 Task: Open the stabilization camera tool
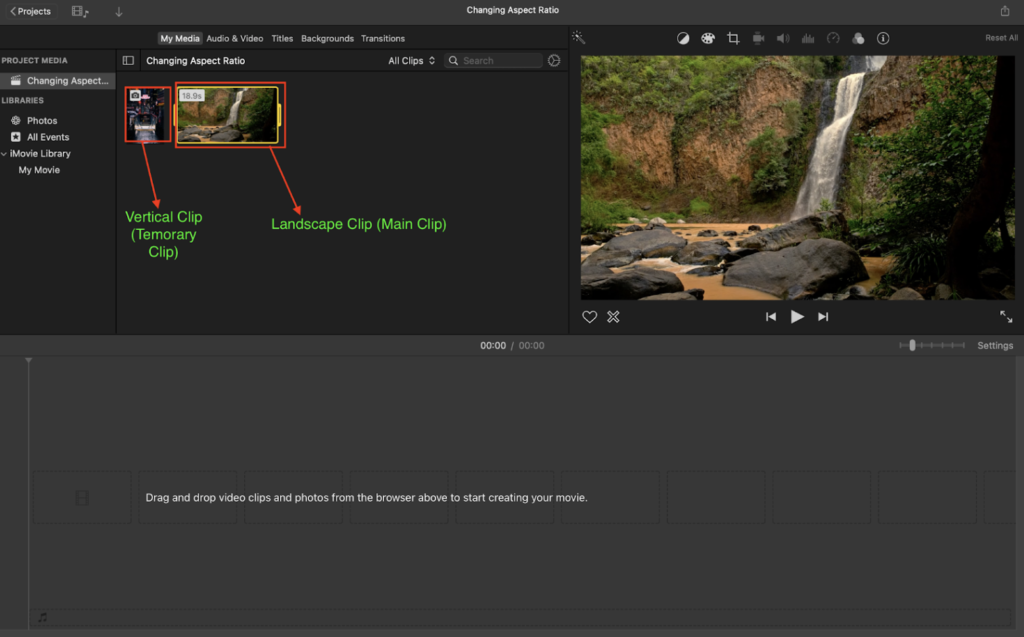(758, 38)
